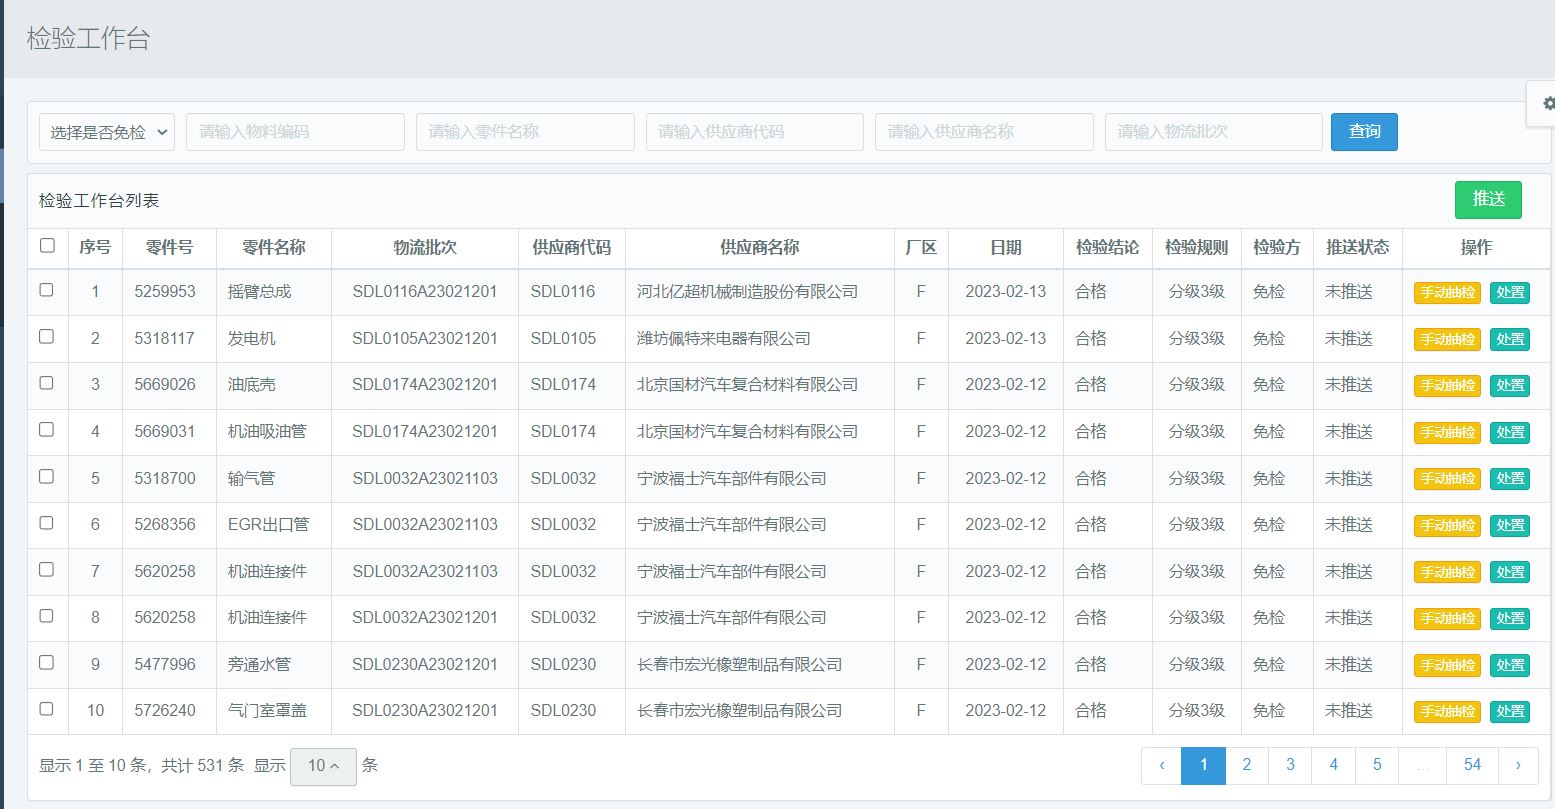Click date 2023-02-13 in 摇臂总成 row
The width and height of the screenshot is (1555, 809).
point(1005,292)
